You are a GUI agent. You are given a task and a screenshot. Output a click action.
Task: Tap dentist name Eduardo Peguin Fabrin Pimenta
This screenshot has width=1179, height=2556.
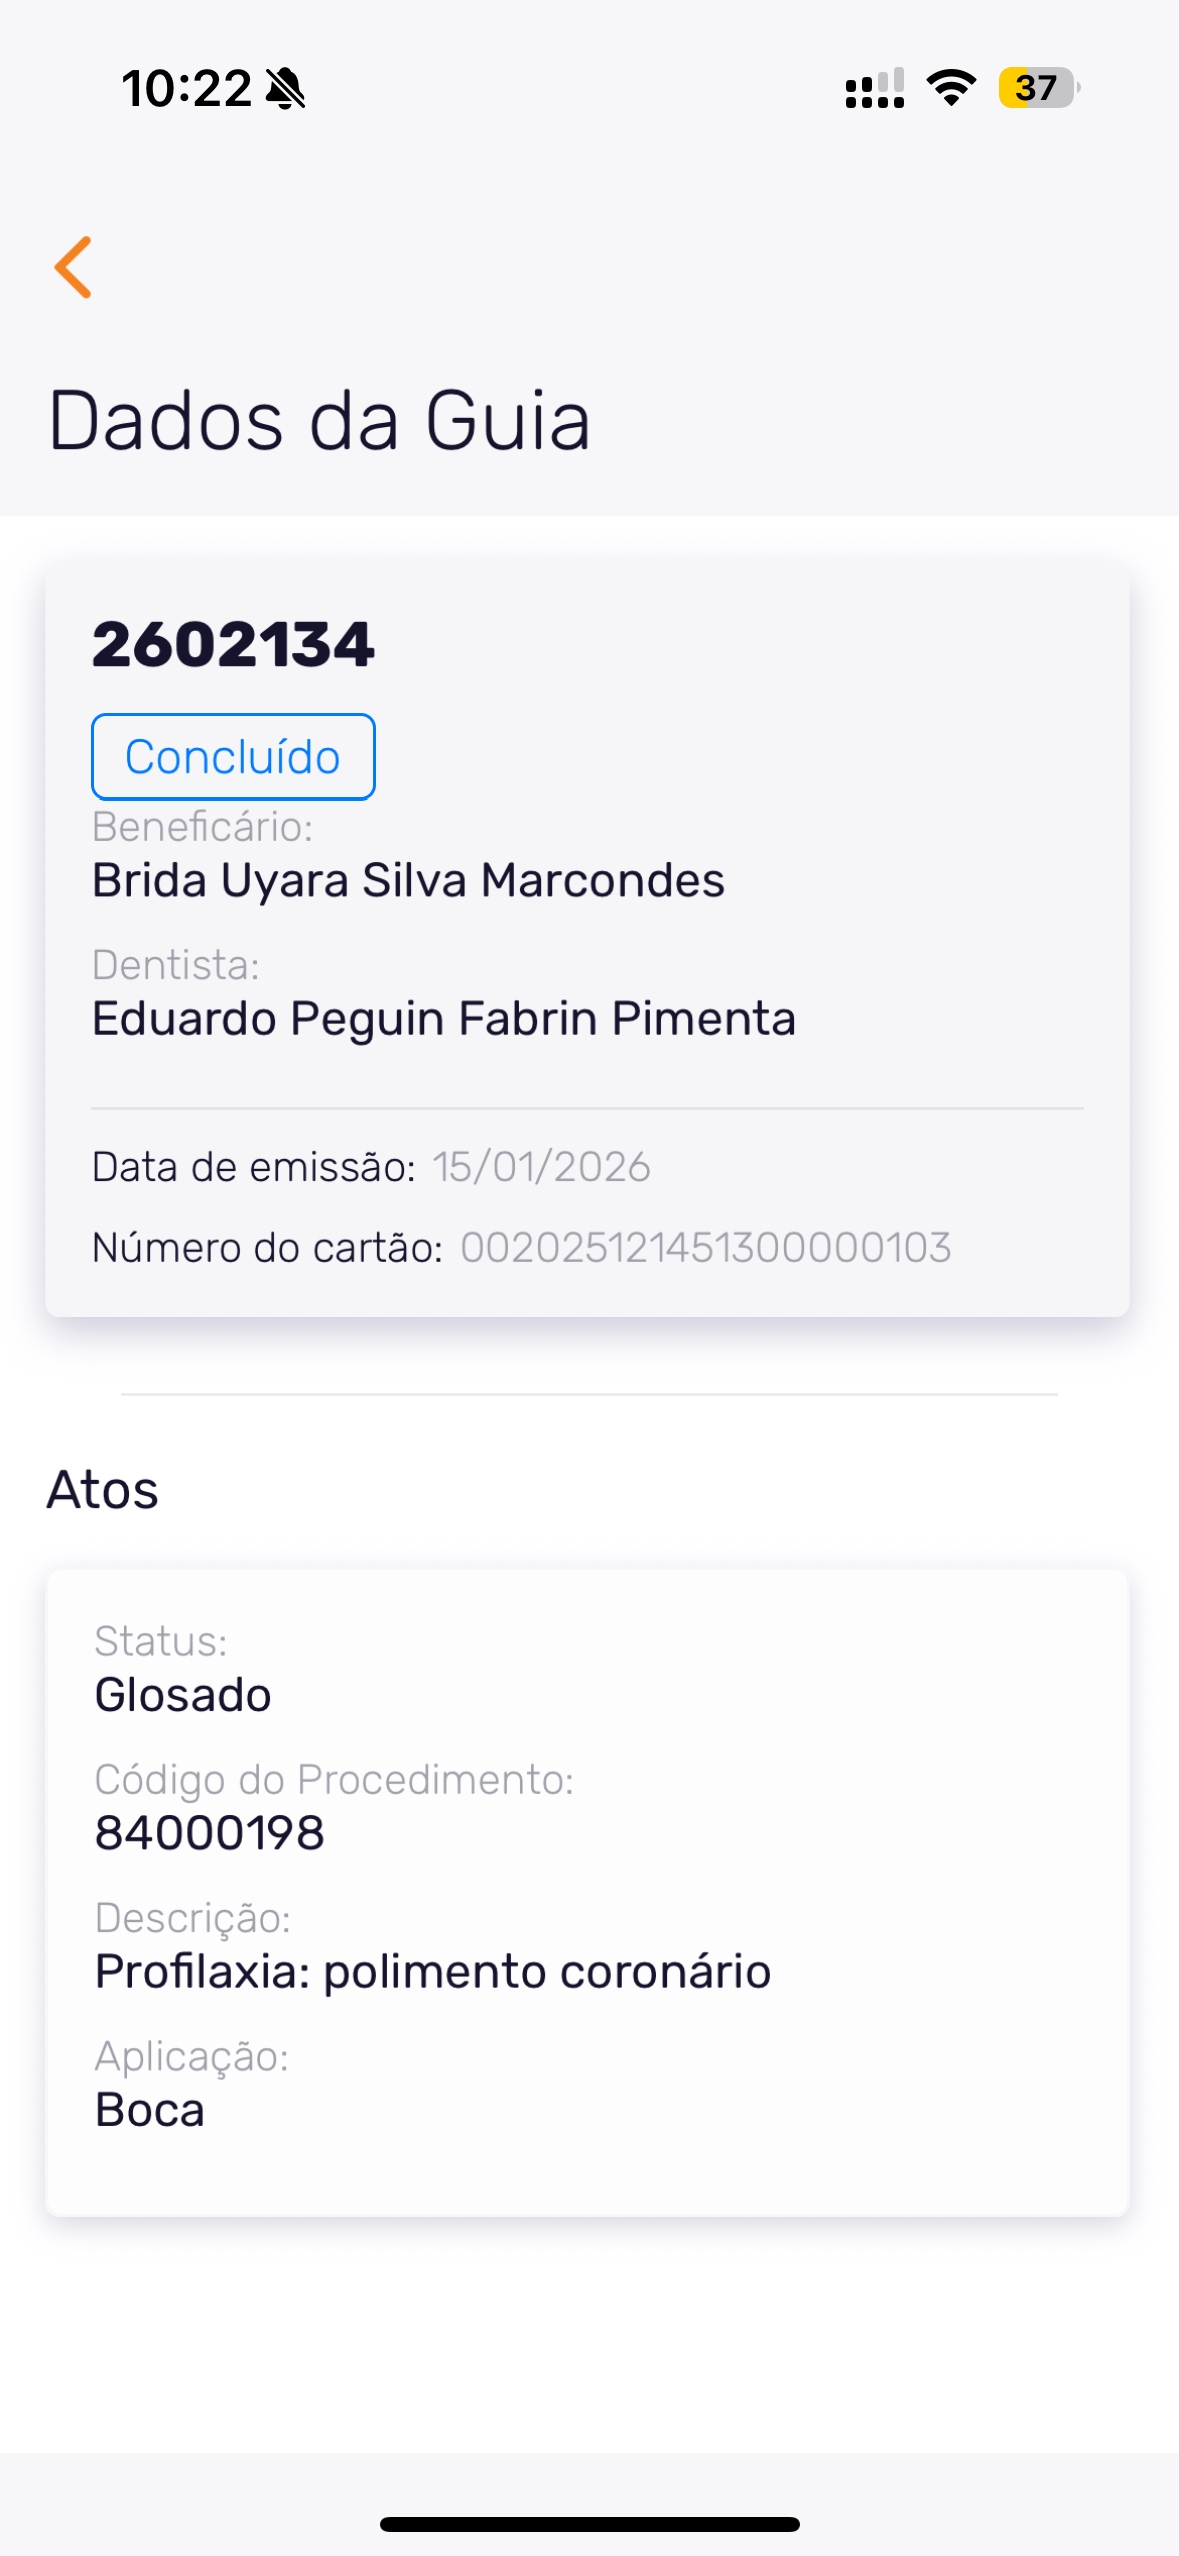[444, 1019]
